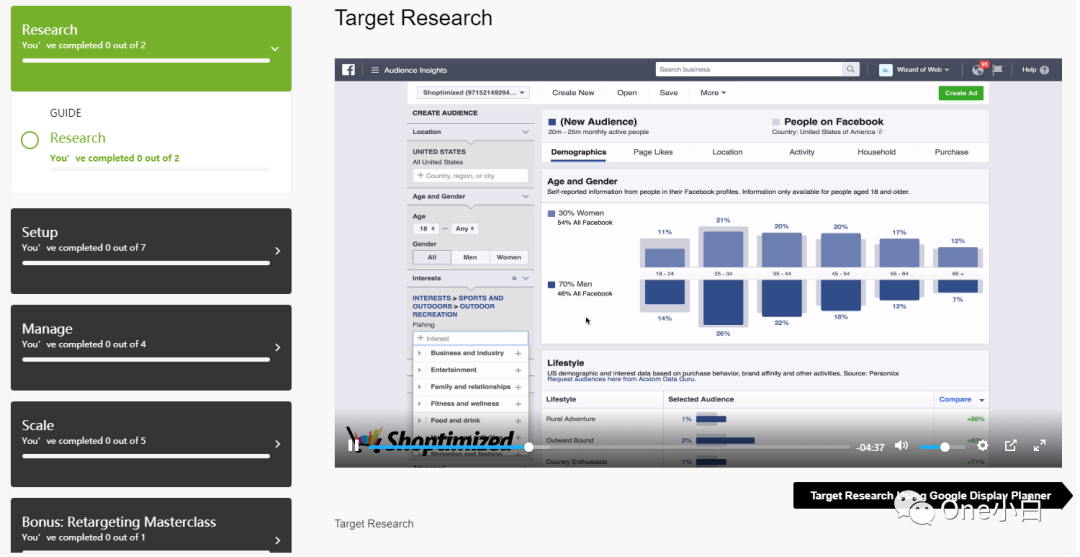Click the Save button
The height and width of the screenshot is (557, 1080).
point(669,92)
